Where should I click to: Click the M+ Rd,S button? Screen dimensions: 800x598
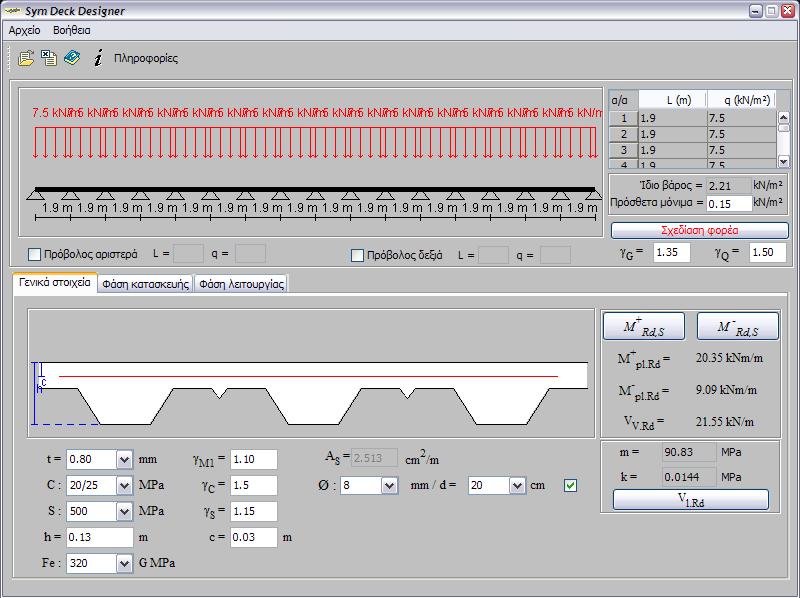pyautogui.click(x=644, y=327)
